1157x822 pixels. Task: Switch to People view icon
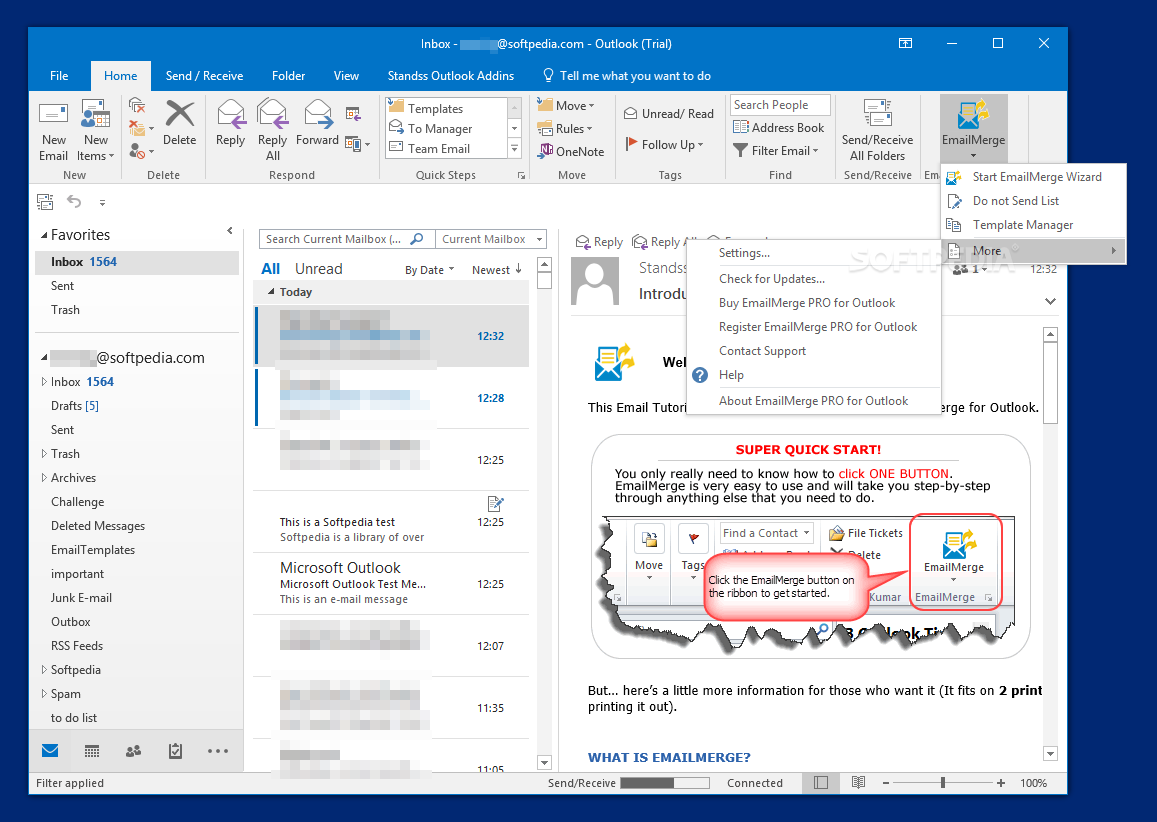[134, 751]
